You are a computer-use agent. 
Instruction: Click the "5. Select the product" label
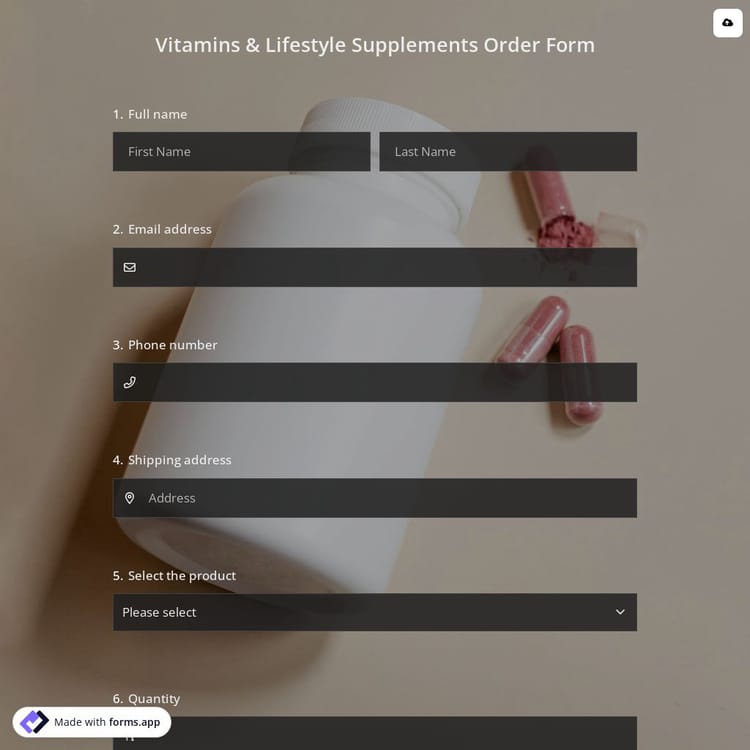[174, 575]
